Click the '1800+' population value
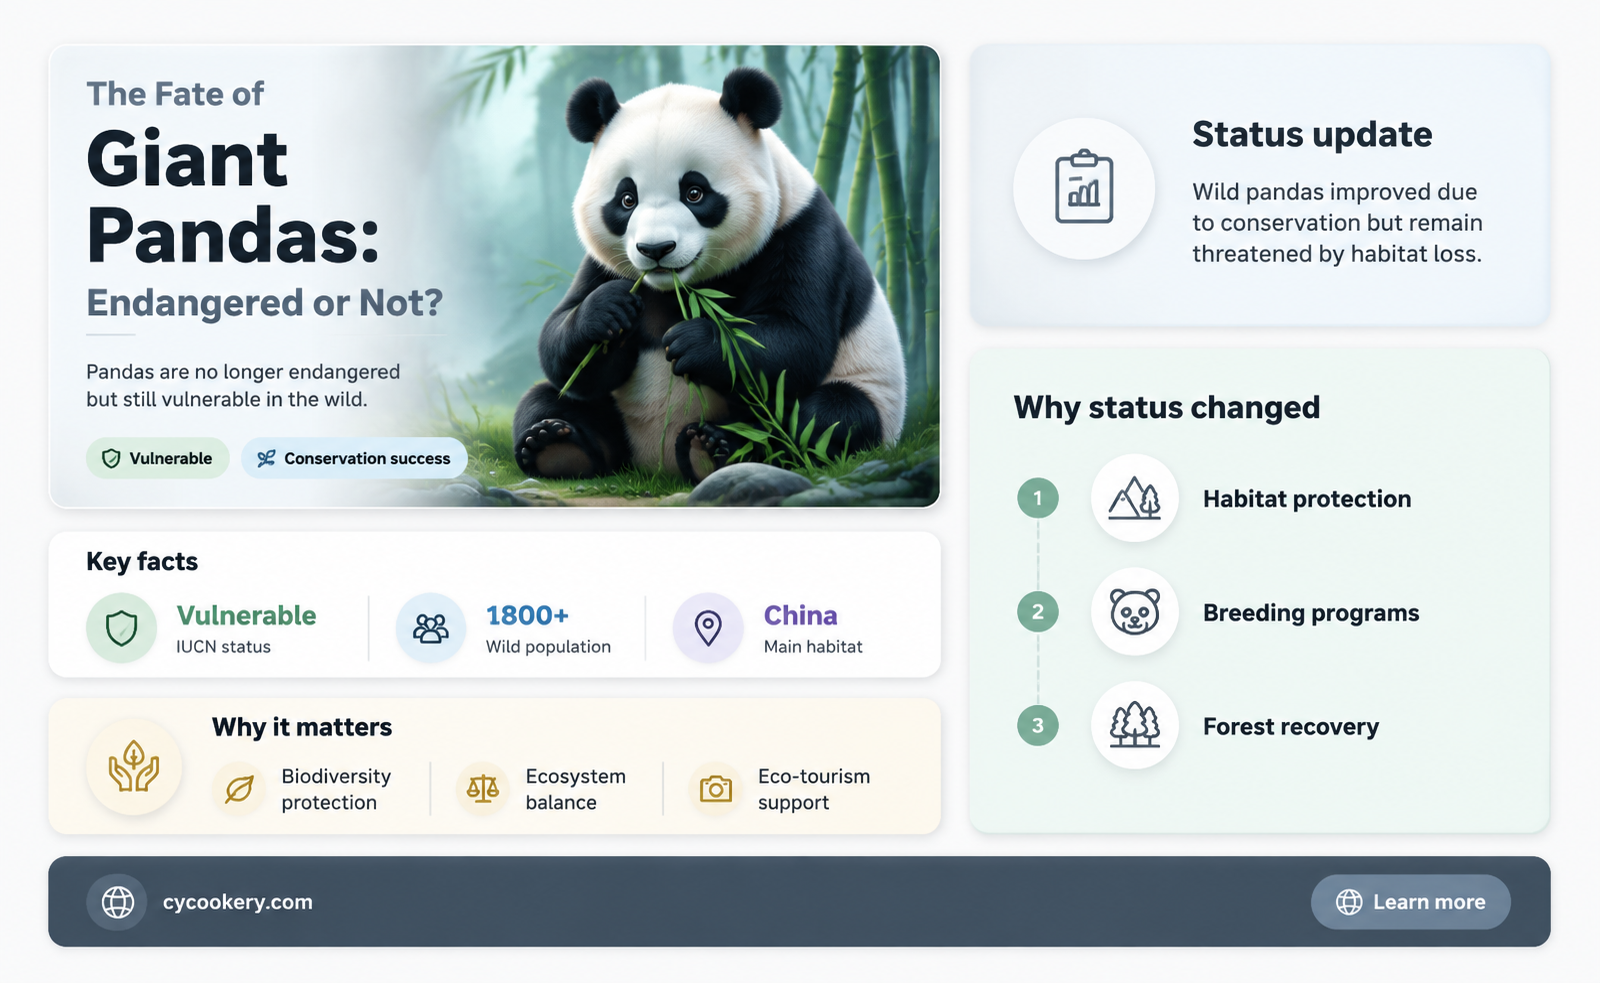The width and height of the screenshot is (1600, 983). tap(527, 615)
